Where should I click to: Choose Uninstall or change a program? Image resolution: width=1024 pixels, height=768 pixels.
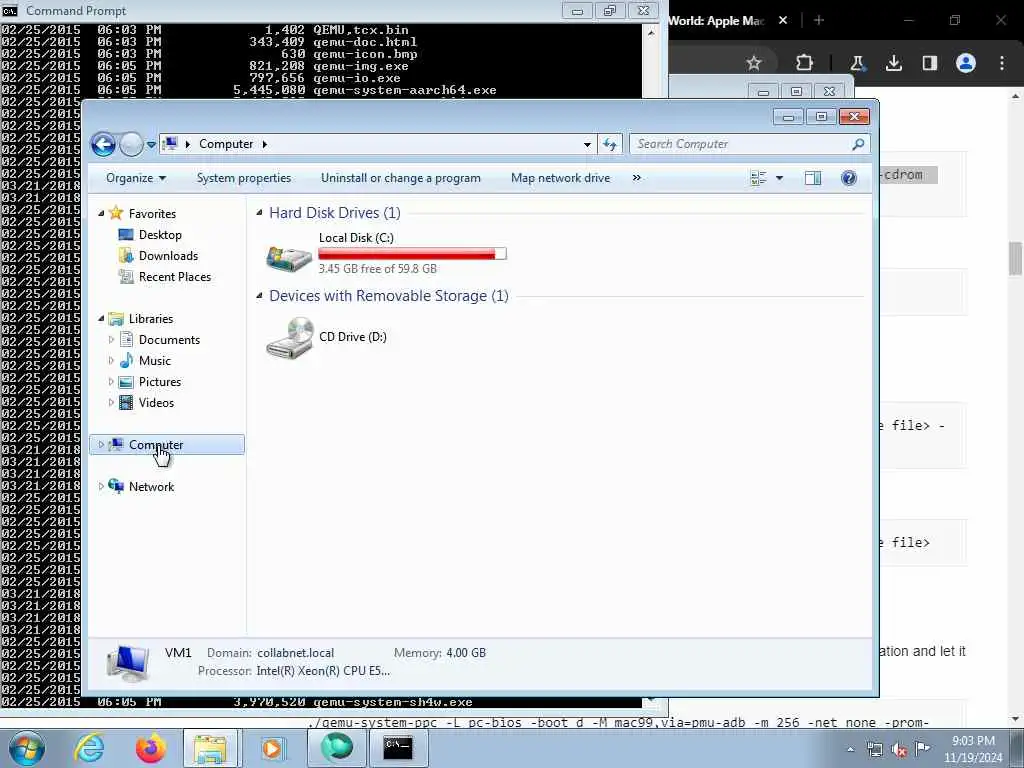coord(400,178)
